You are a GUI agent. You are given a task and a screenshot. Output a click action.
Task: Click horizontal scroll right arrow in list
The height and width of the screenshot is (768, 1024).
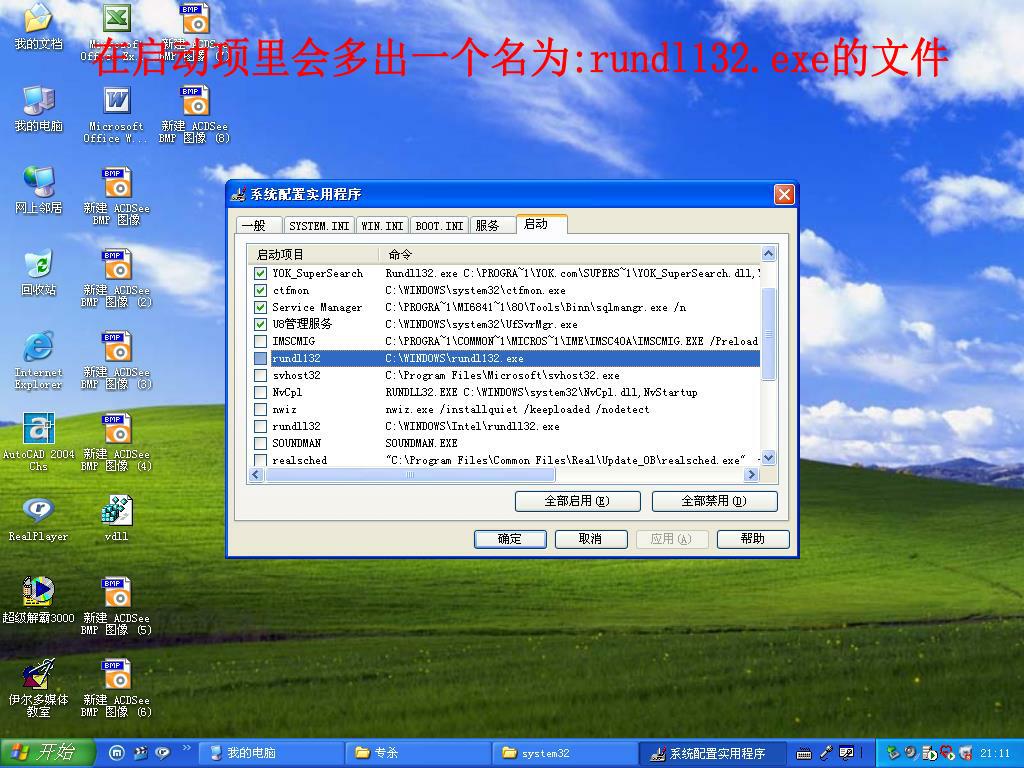click(x=751, y=475)
